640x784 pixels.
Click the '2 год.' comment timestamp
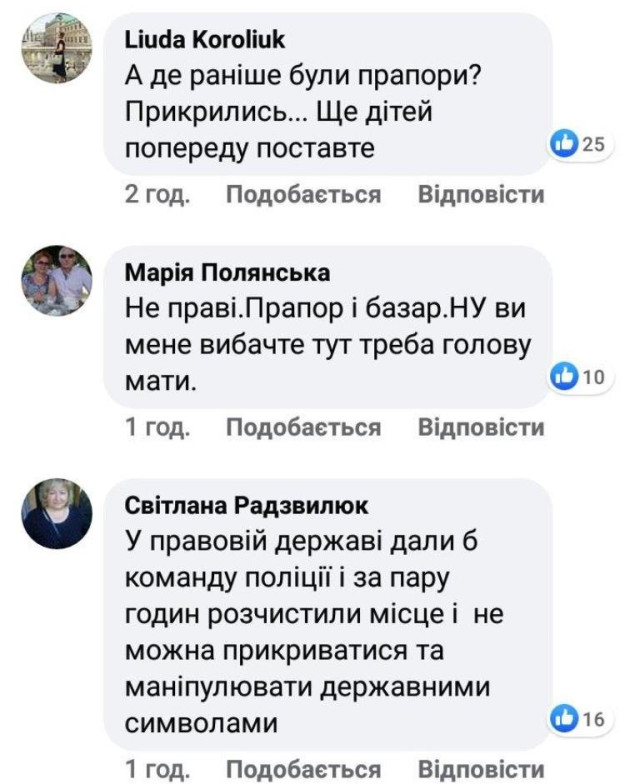pyautogui.click(x=157, y=194)
